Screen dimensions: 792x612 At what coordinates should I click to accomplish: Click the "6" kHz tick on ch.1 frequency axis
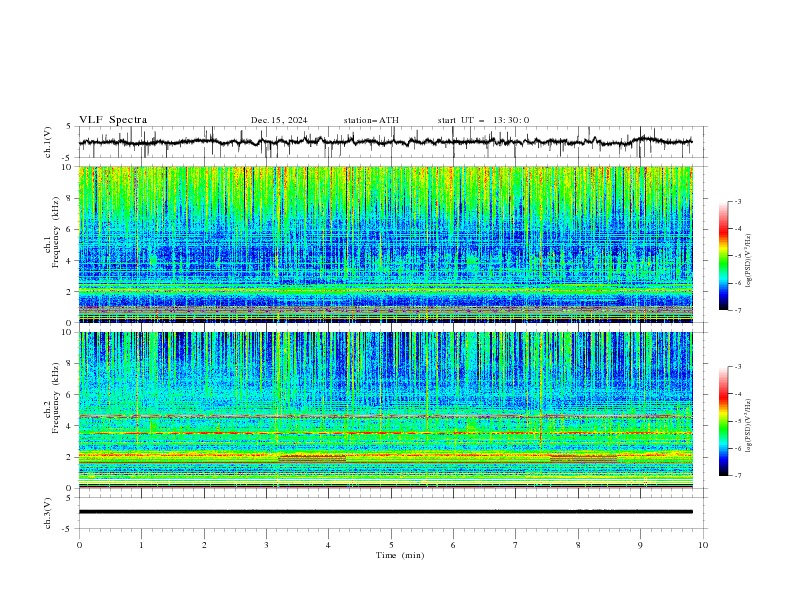(71, 229)
